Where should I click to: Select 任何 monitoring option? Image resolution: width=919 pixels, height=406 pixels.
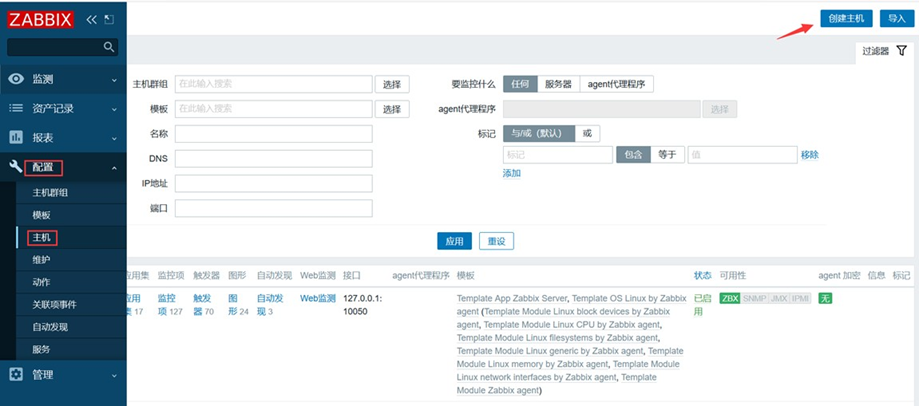coord(520,84)
